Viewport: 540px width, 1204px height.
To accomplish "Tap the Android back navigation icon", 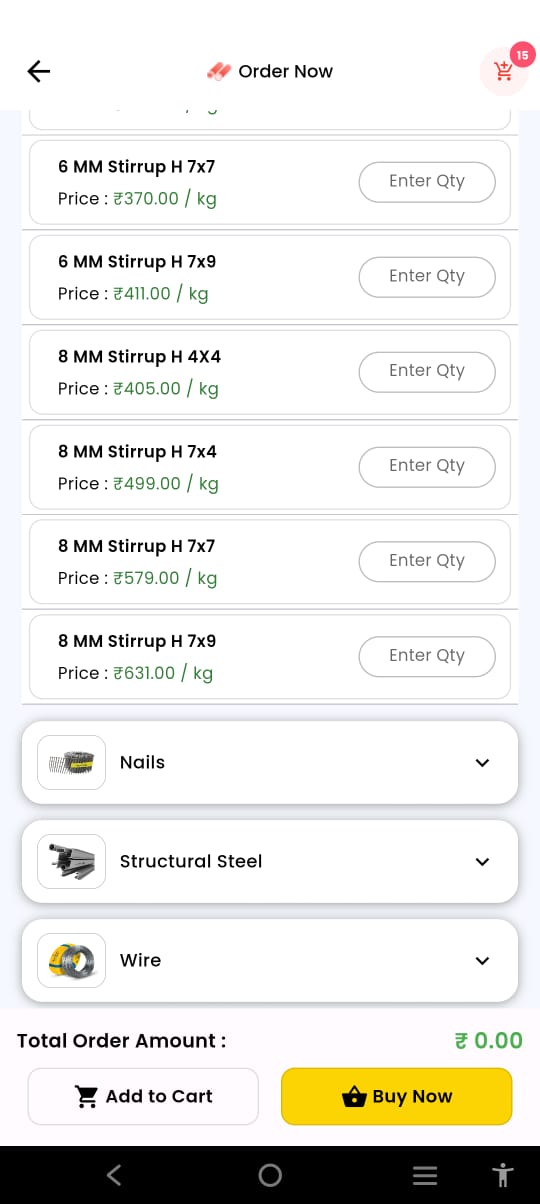I will coord(114,1175).
